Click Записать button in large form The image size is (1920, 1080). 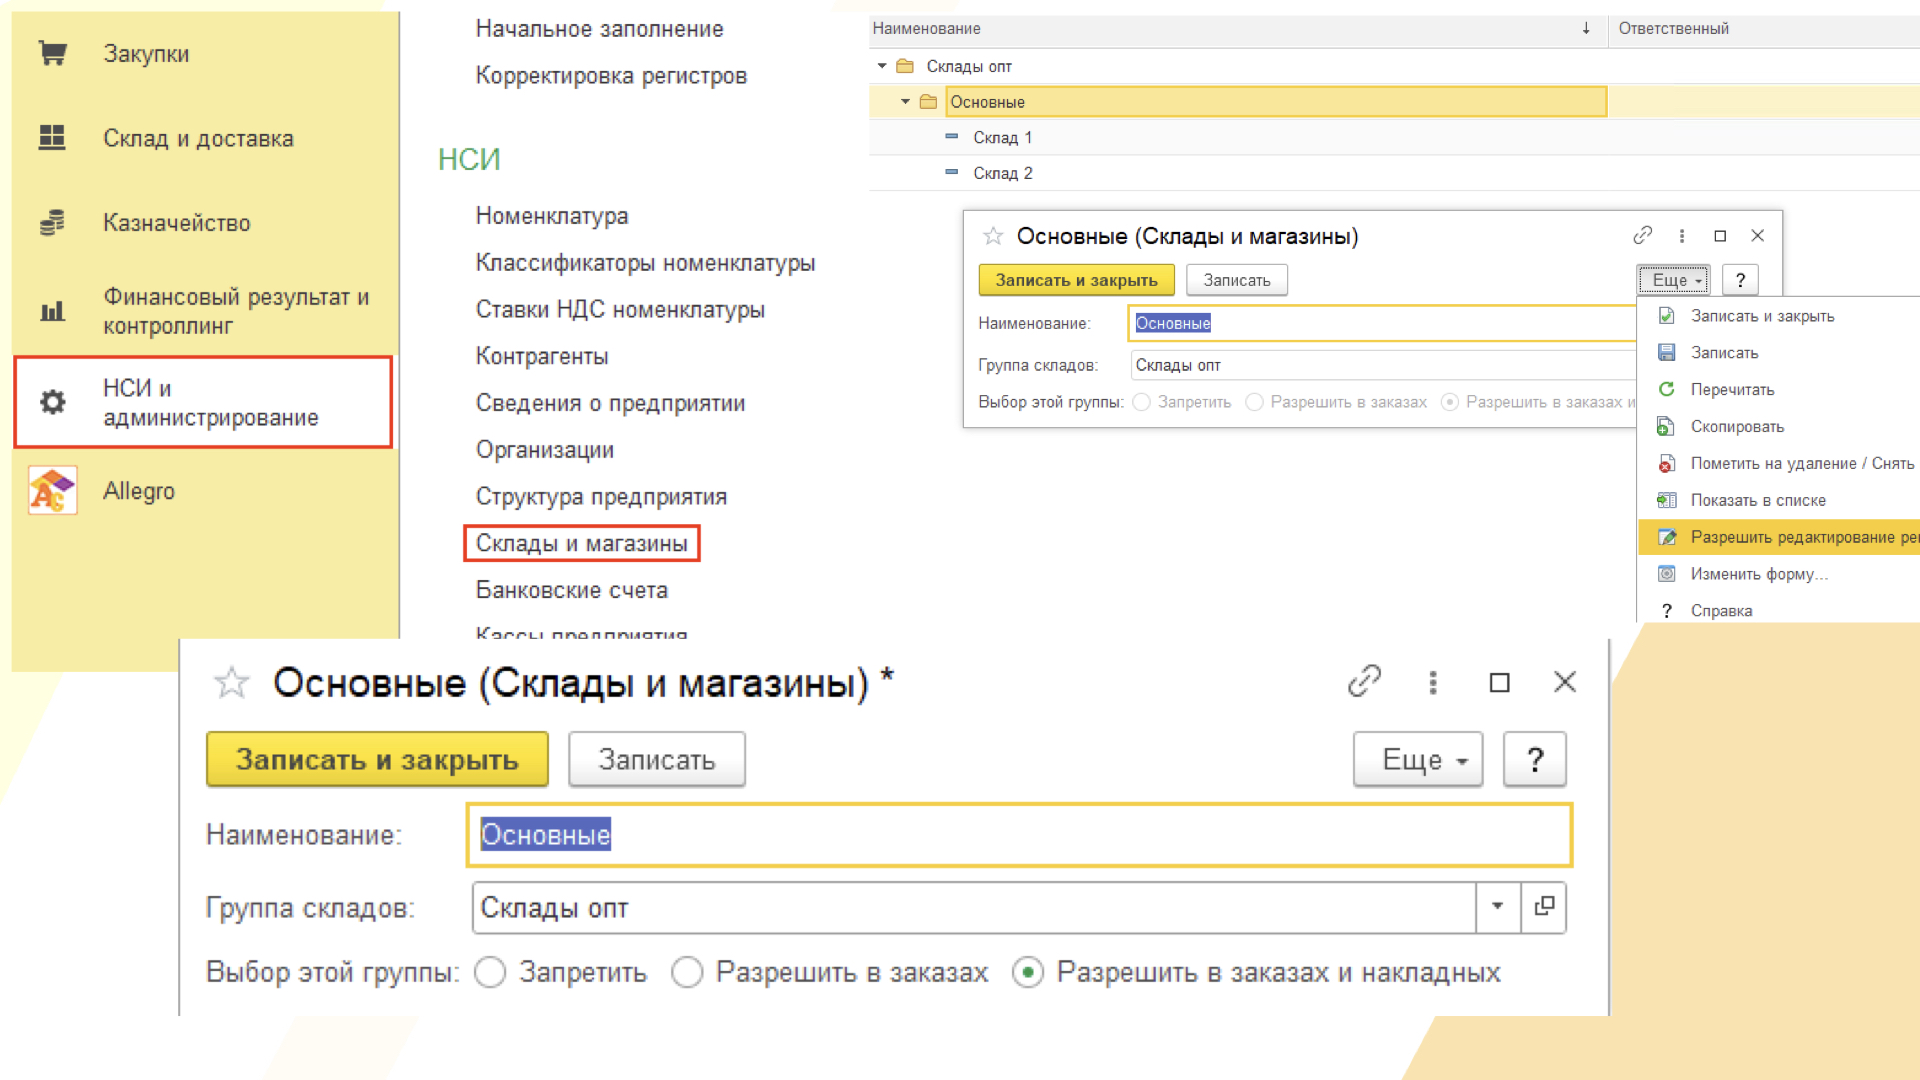click(657, 760)
